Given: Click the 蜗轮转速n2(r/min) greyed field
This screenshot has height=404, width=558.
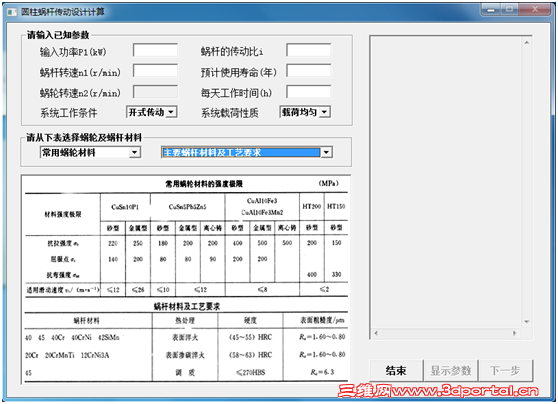Looking at the screenshot, I should (x=156, y=91).
